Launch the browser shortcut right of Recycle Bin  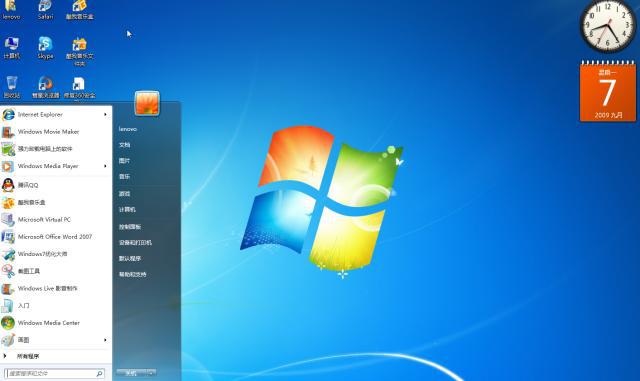click(x=45, y=87)
